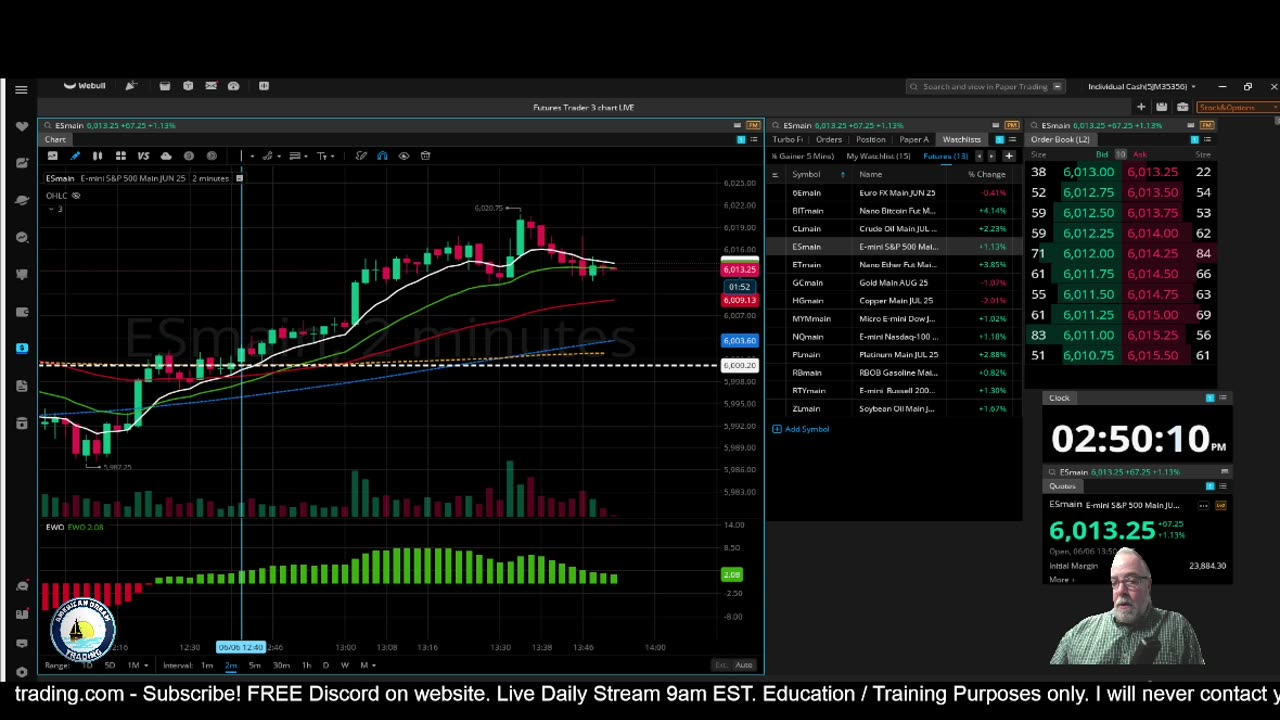Set chart interval to 30m
The image size is (1280, 720).
click(x=281, y=666)
